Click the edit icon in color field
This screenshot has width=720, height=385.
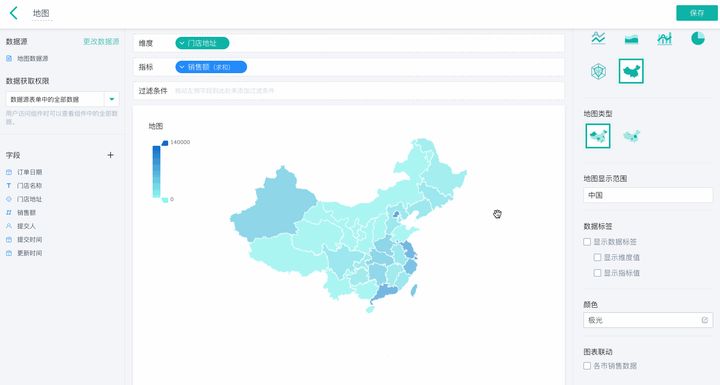(x=705, y=320)
